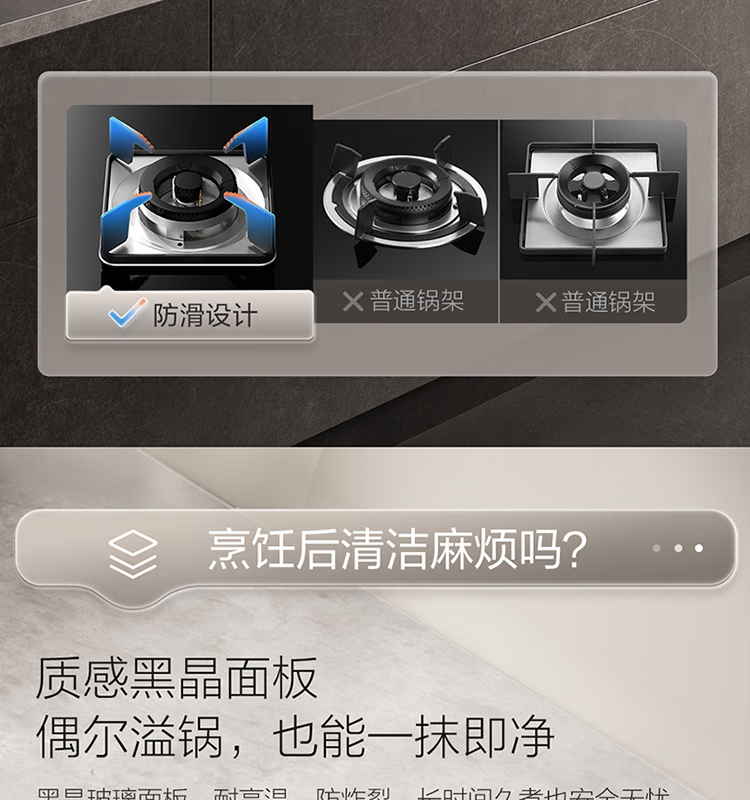Image resolution: width=750 pixels, height=800 pixels.
Task: Open the middle round pot rack image
Action: [406, 199]
